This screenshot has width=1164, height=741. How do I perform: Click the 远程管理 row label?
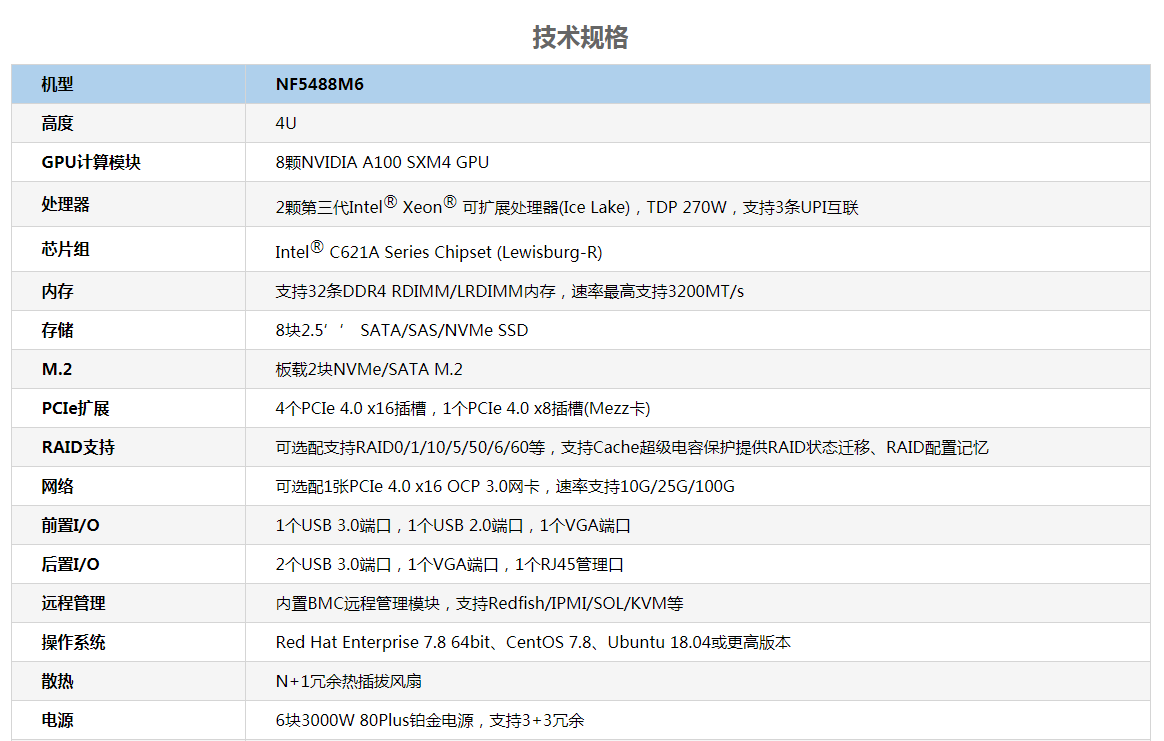tap(73, 604)
